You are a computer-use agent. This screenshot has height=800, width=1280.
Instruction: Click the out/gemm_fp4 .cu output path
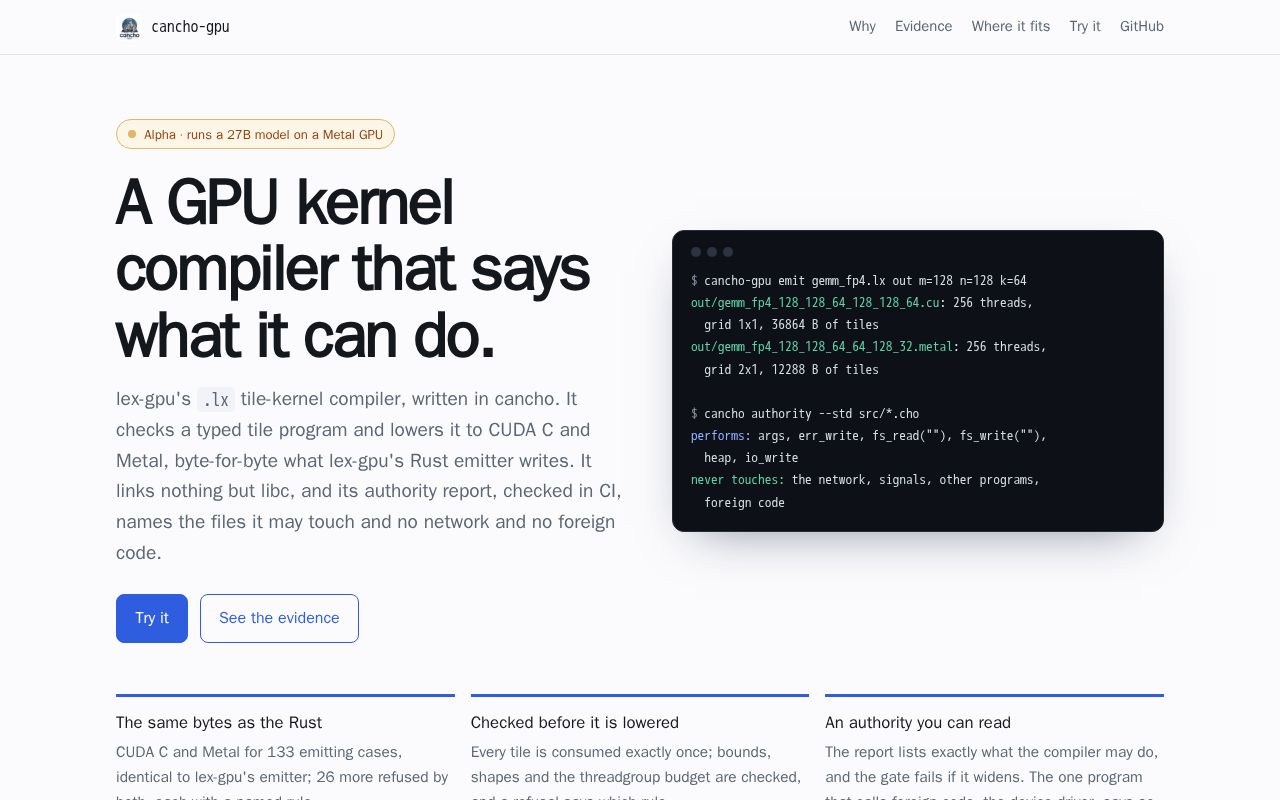[815, 302]
